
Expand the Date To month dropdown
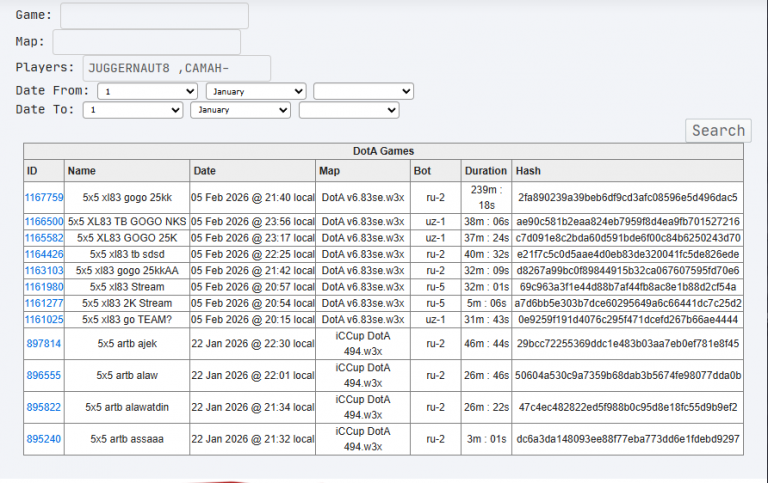[240, 110]
